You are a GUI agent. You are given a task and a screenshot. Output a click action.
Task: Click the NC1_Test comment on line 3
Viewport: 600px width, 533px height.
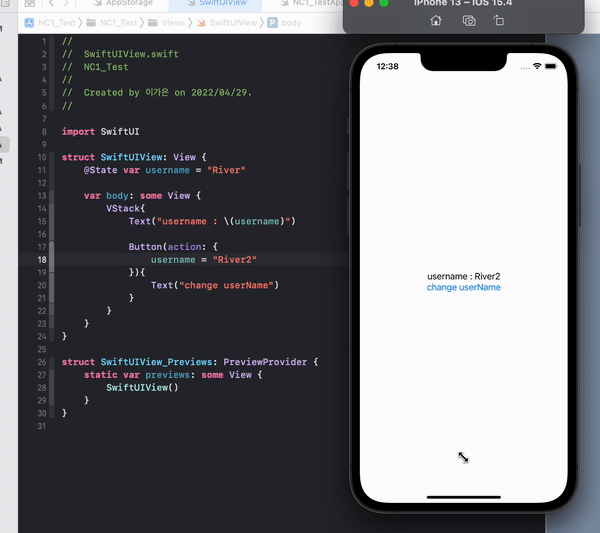[x=95, y=67]
